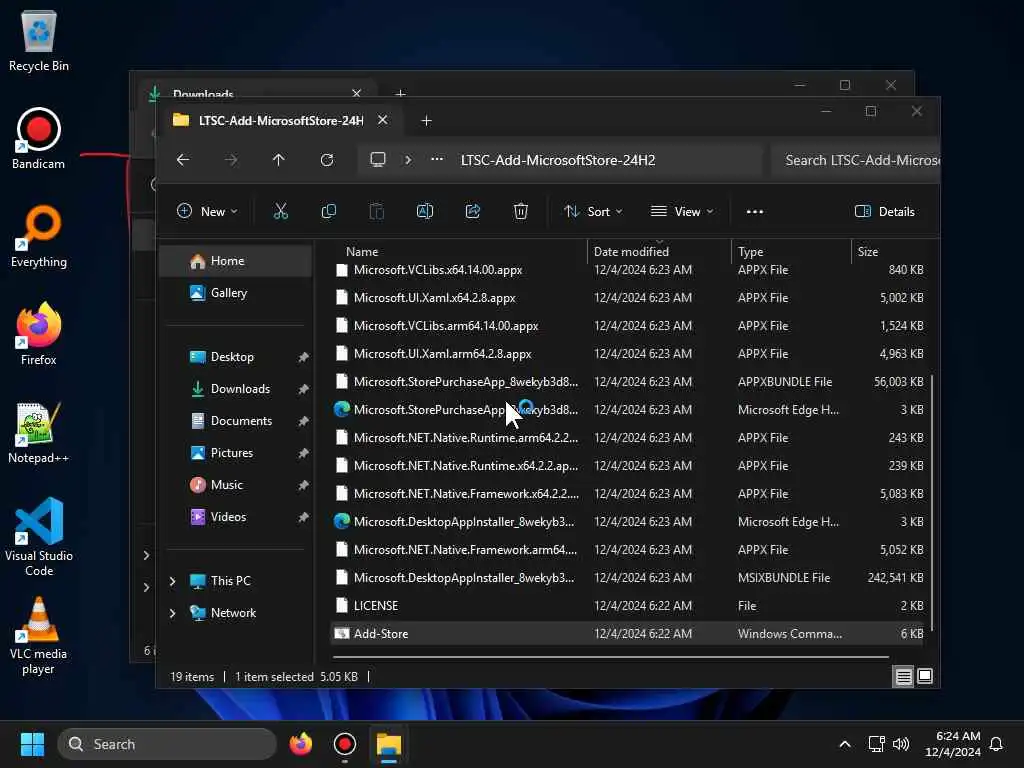Open Pictures quick access folder
This screenshot has height=768, width=1024.
(x=236, y=453)
